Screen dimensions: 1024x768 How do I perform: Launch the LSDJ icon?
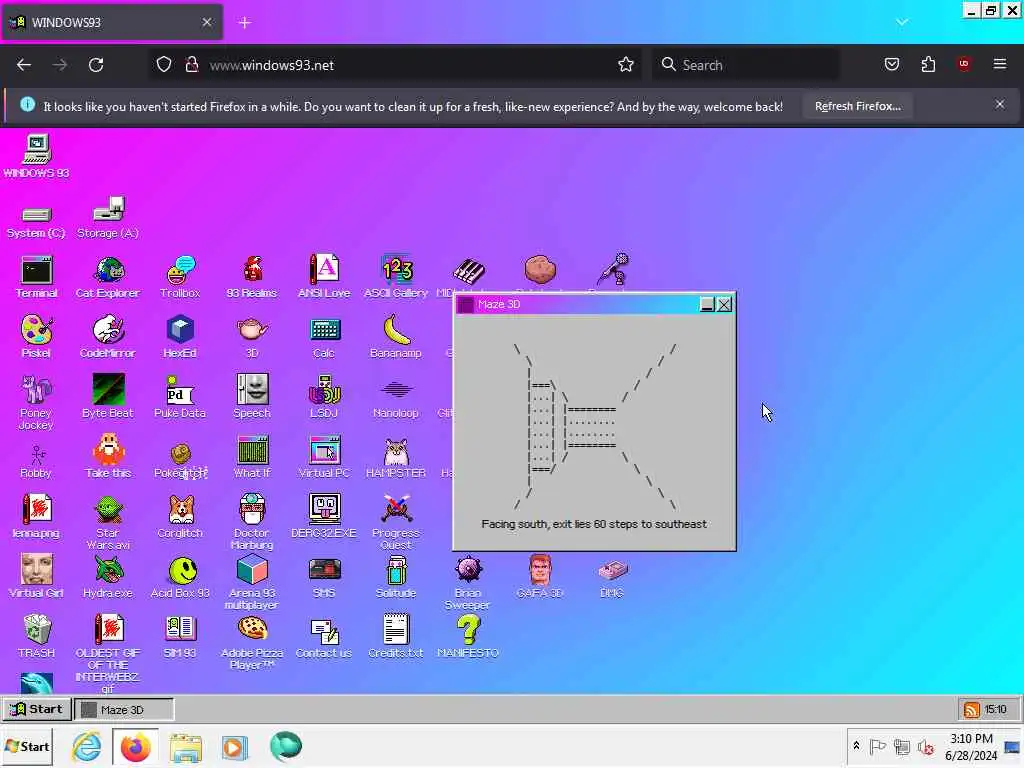click(x=324, y=396)
